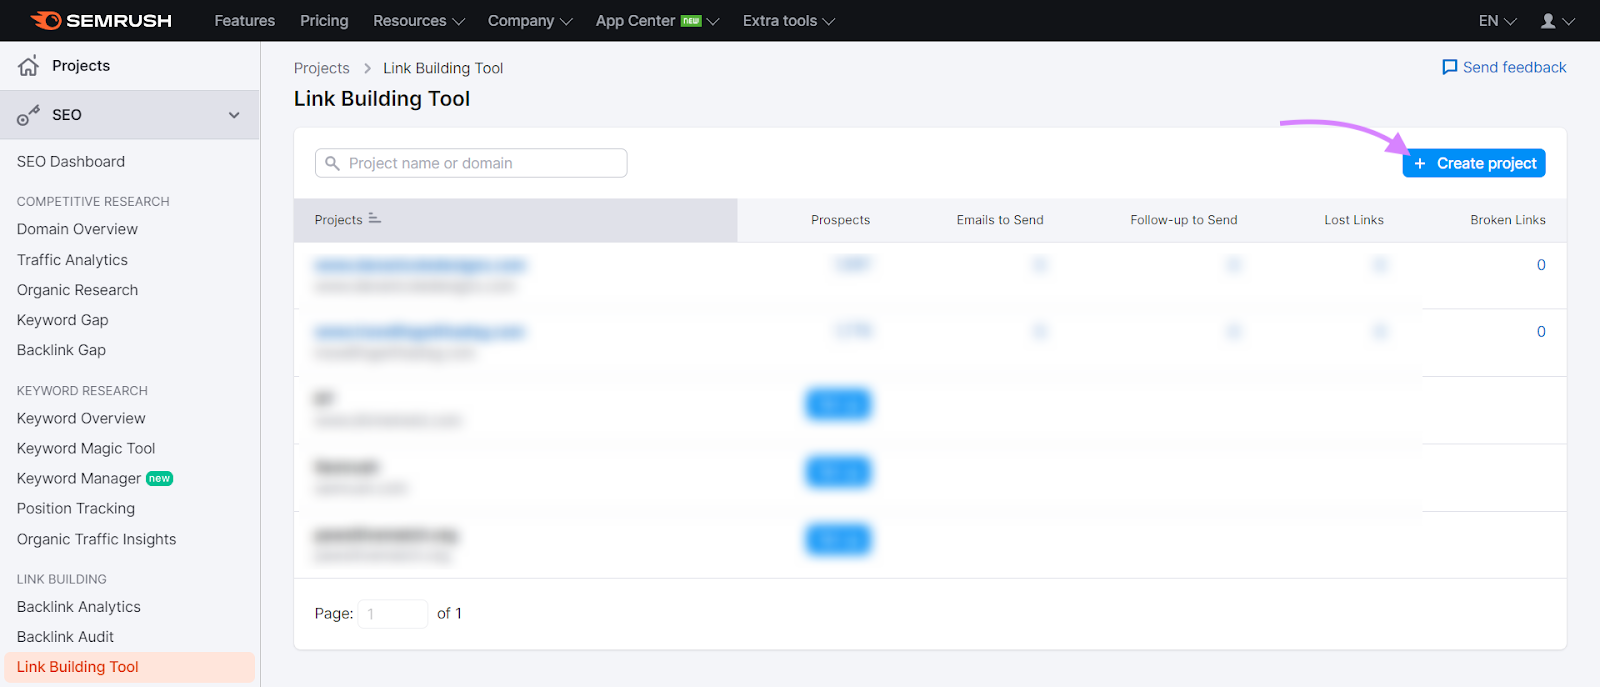1600x687 pixels.
Task: Click the project name search field
Action: (x=471, y=163)
